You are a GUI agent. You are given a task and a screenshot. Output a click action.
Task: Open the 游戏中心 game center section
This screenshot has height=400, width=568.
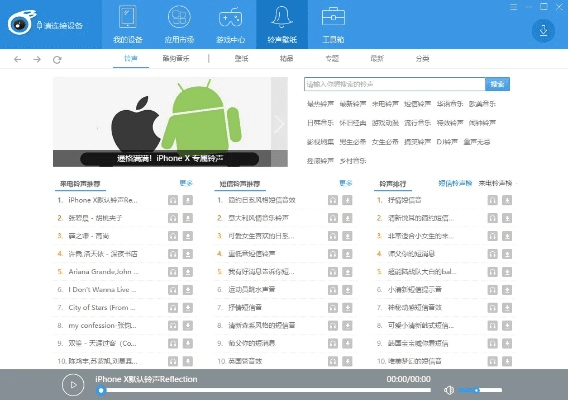click(230, 24)
